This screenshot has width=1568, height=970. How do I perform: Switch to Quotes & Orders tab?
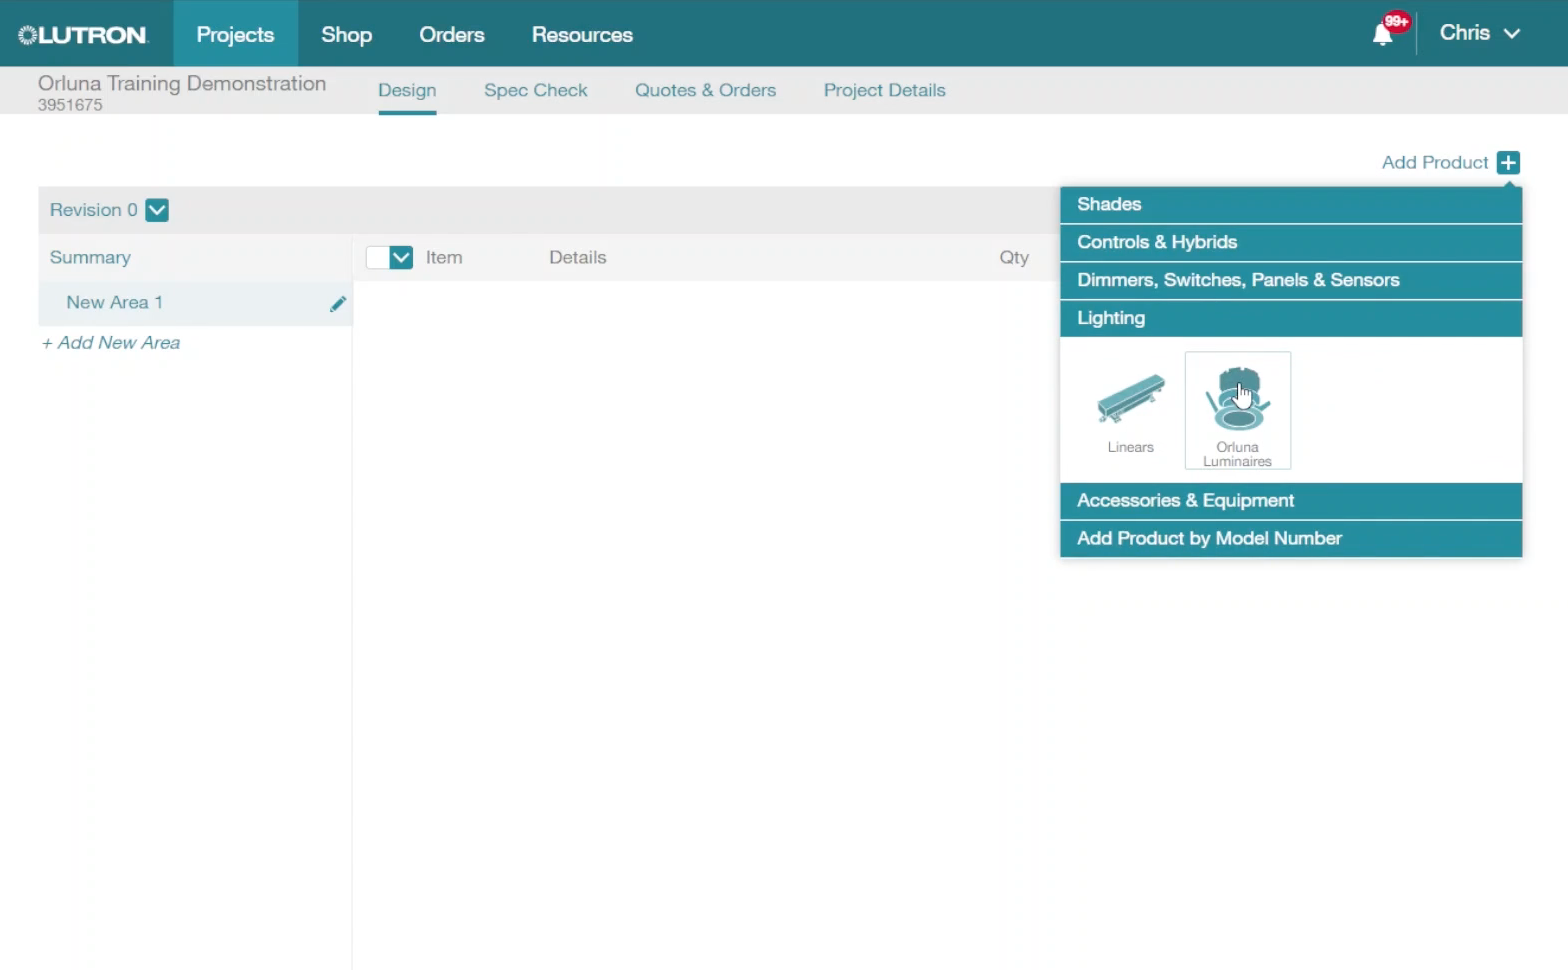[705, 90]
